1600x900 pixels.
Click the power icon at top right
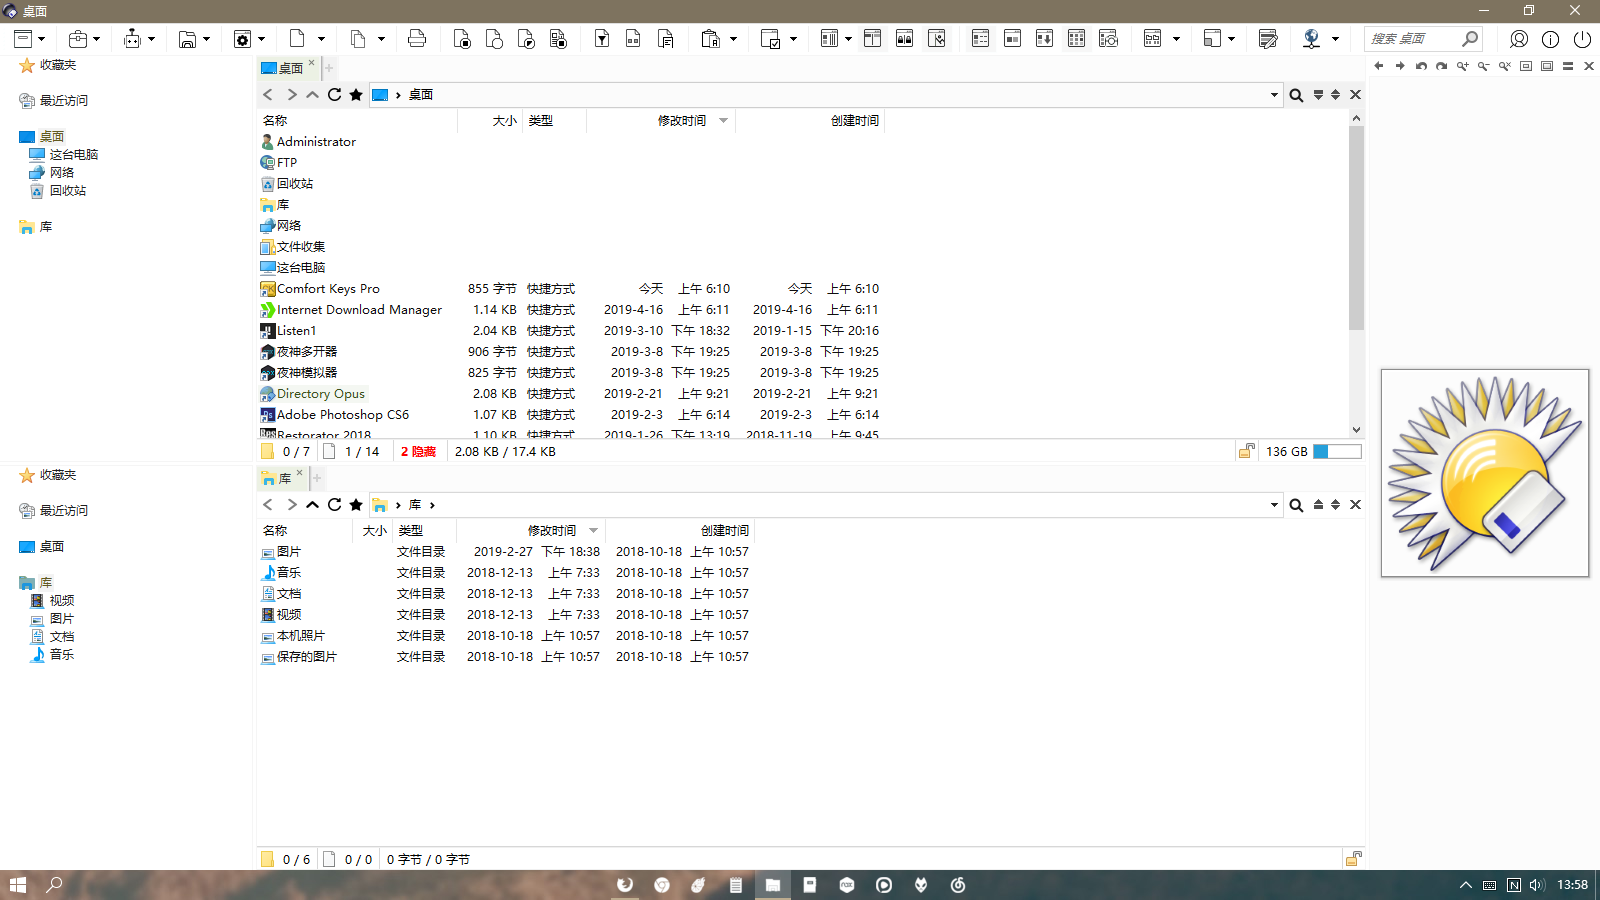pyautogui.click(x=1582, y=39)
